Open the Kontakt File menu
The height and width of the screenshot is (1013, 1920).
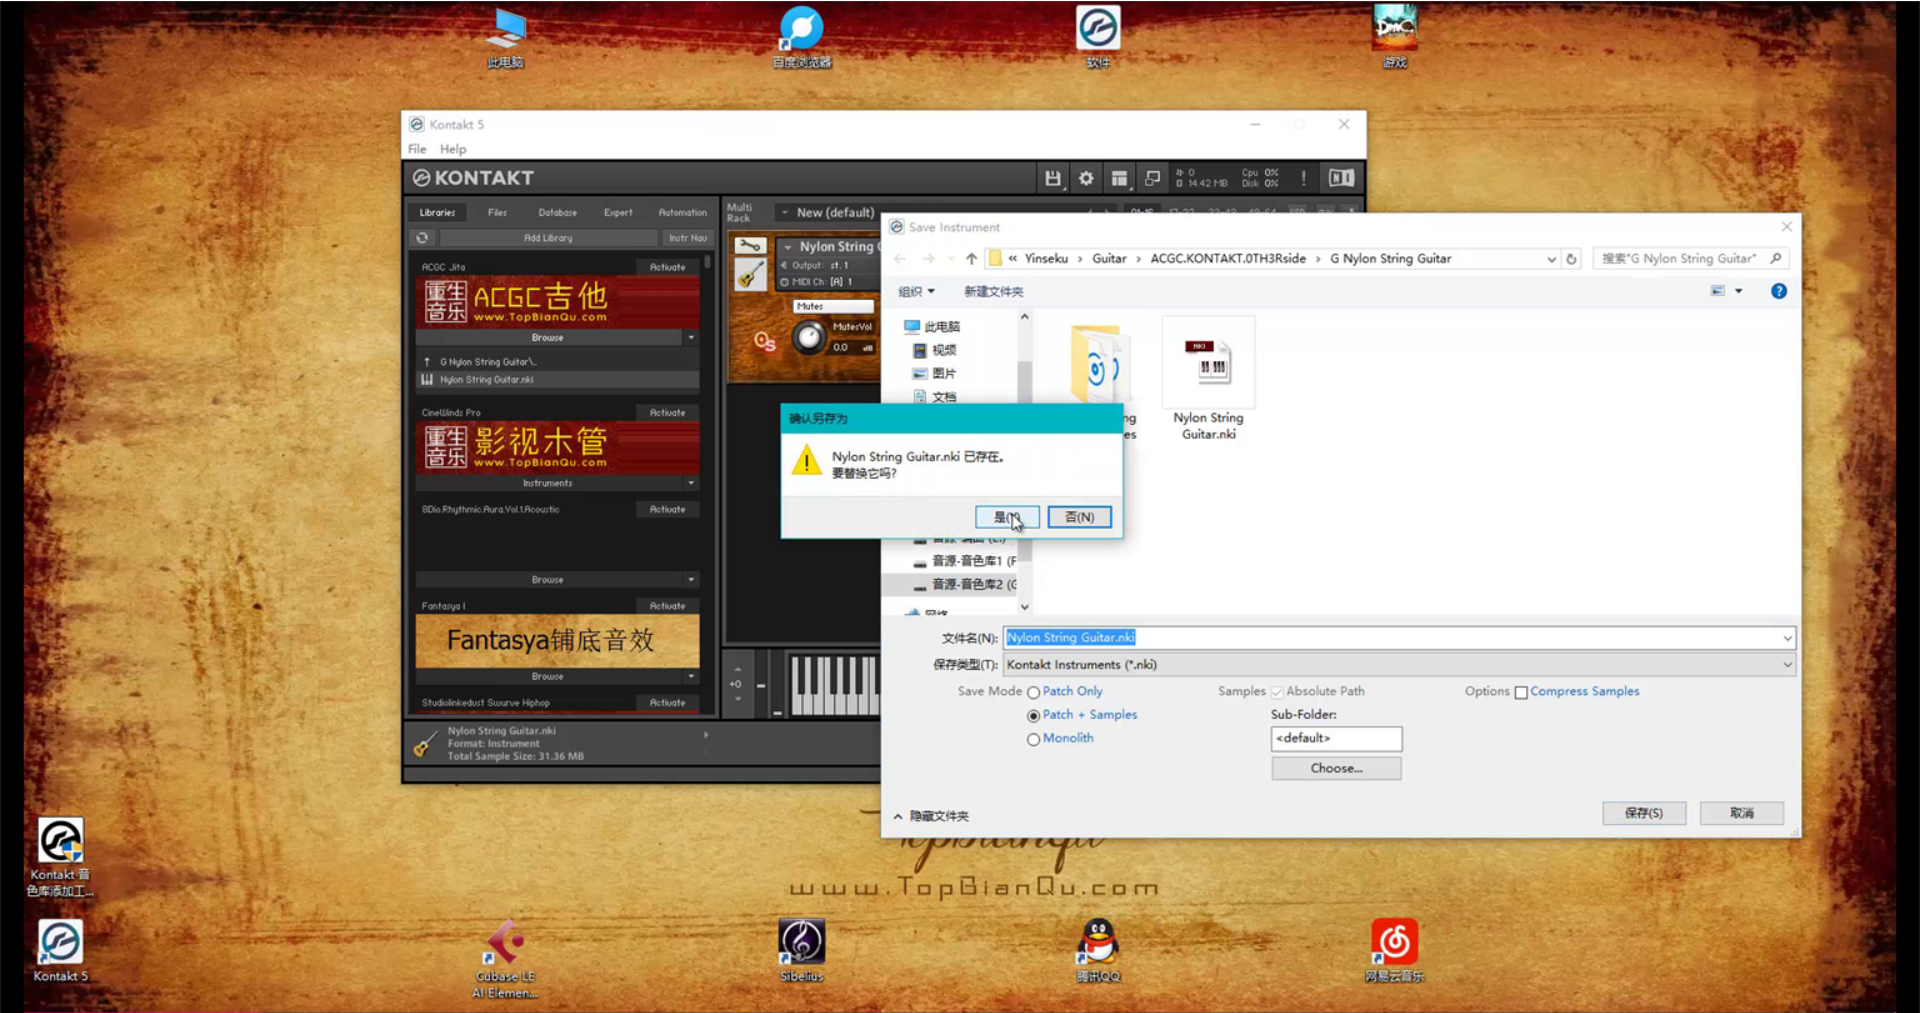(417, 149)
